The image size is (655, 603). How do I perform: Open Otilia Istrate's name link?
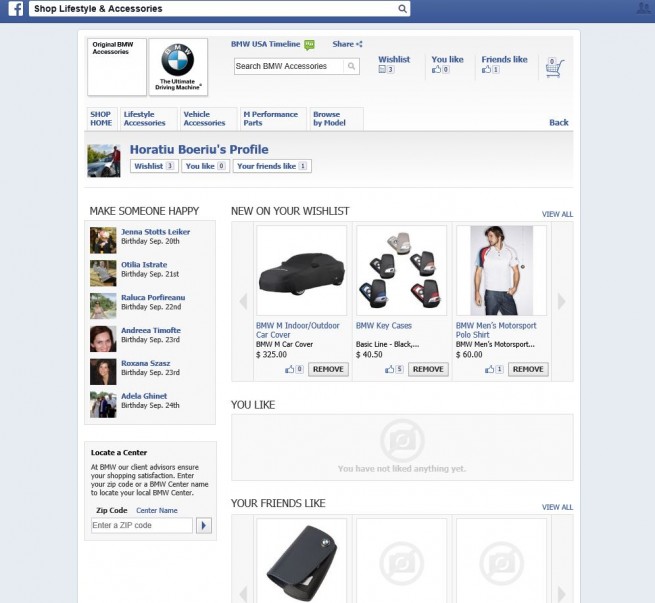coord(144,265)
